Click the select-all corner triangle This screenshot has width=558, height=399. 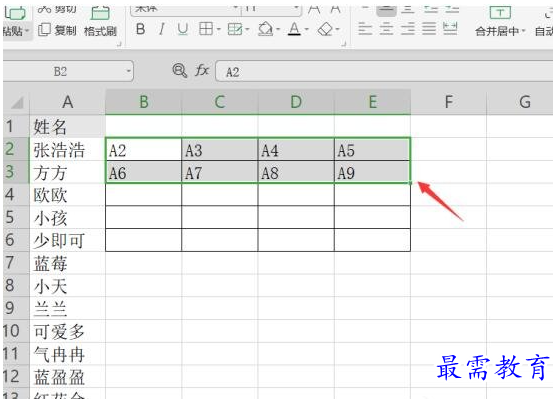pyautogui.click(x=17, y=103)
